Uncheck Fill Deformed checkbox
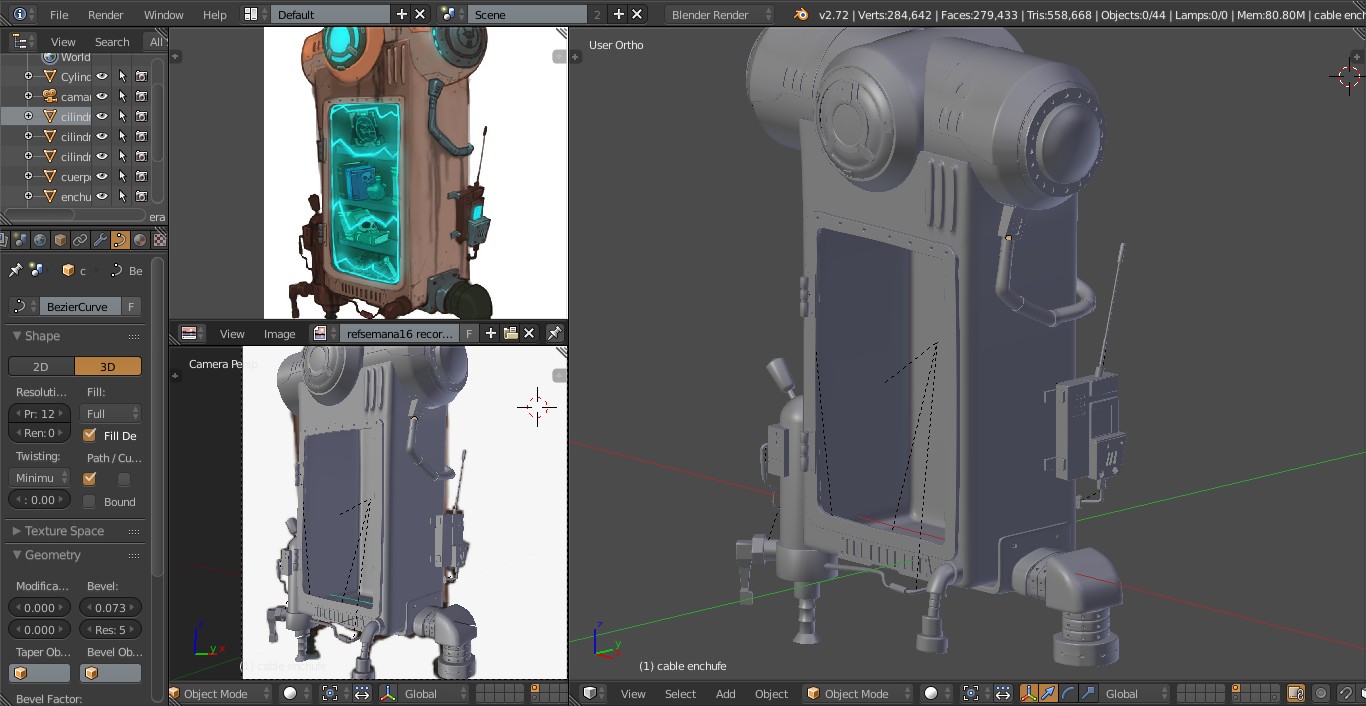The width and height of the screenshot is (1366, 706). pos(90,435)
